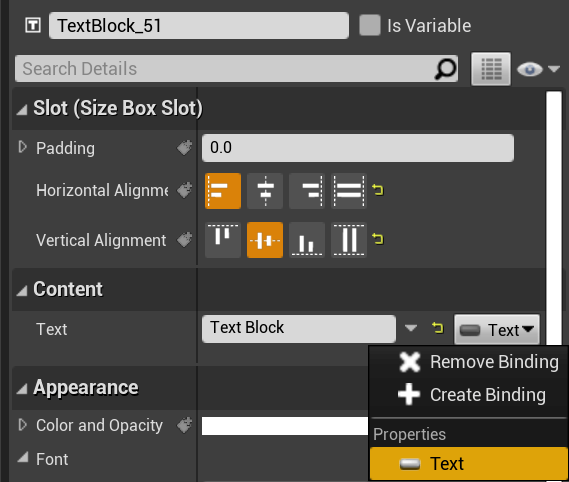Image resolution: width=569 pixels, height=482 pixels.
Task: Reset Horizontal Alignment to default arrow
Action: tap(378, 190)
